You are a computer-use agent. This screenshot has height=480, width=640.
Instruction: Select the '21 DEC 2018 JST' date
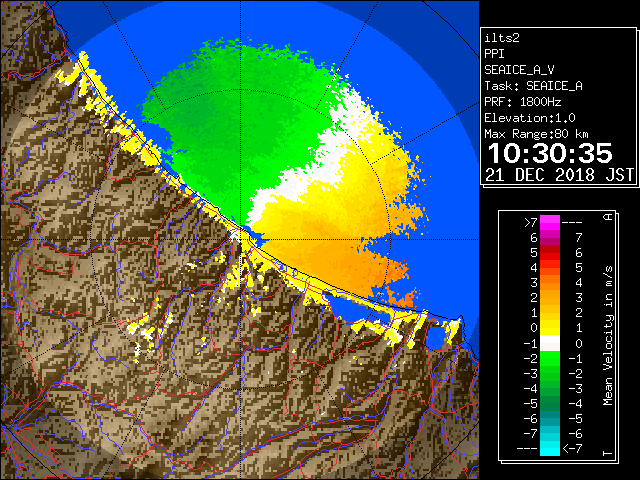click(x=559, y=175)
